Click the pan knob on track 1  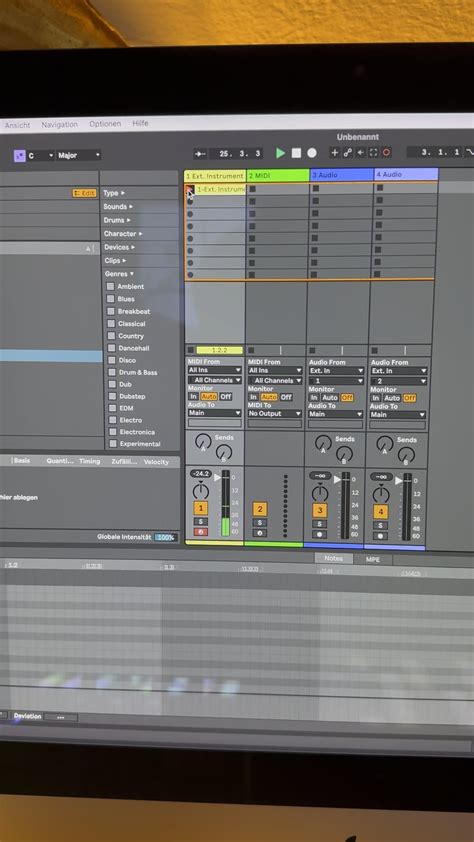[x=201, y=491]
